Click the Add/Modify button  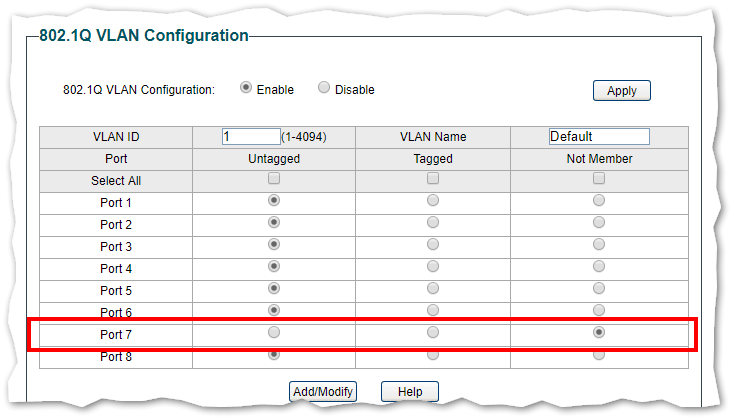click(x=322, y=392)
